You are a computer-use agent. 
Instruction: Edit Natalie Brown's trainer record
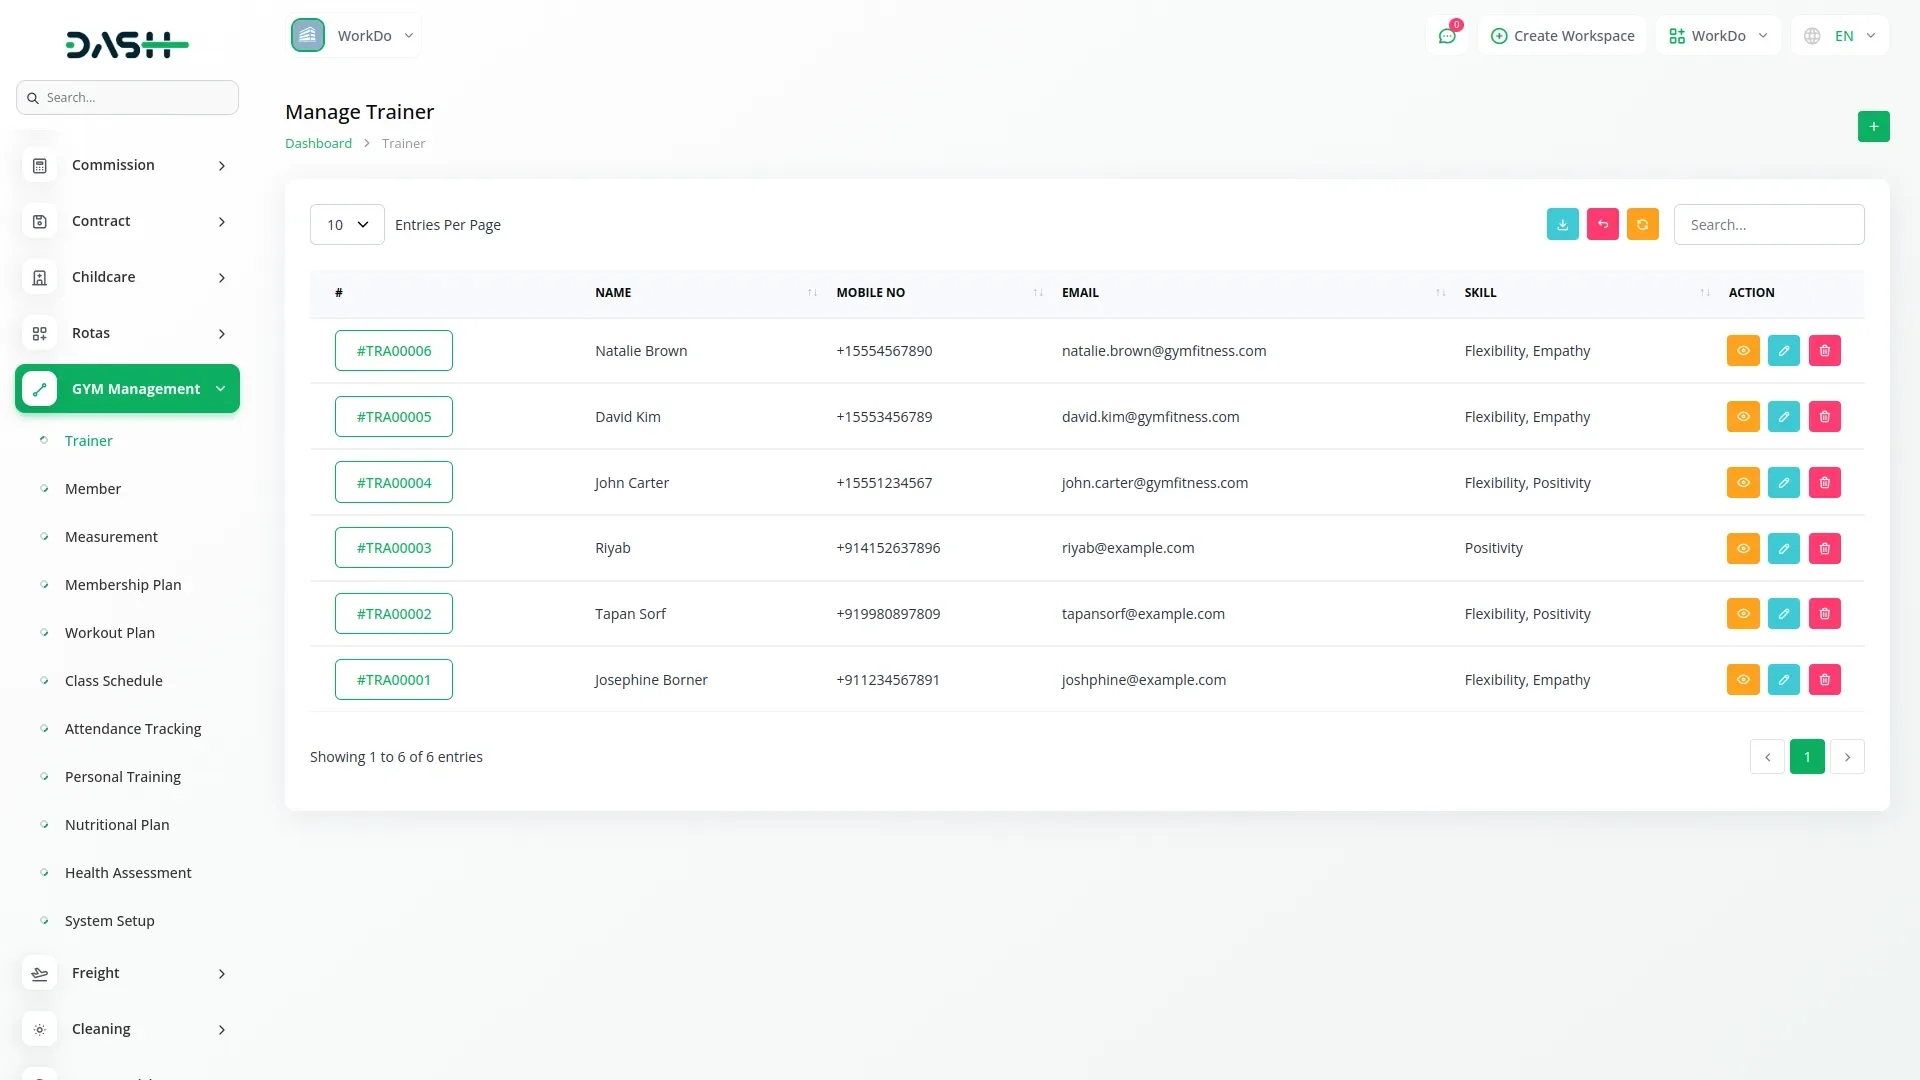click(1783, 351)
